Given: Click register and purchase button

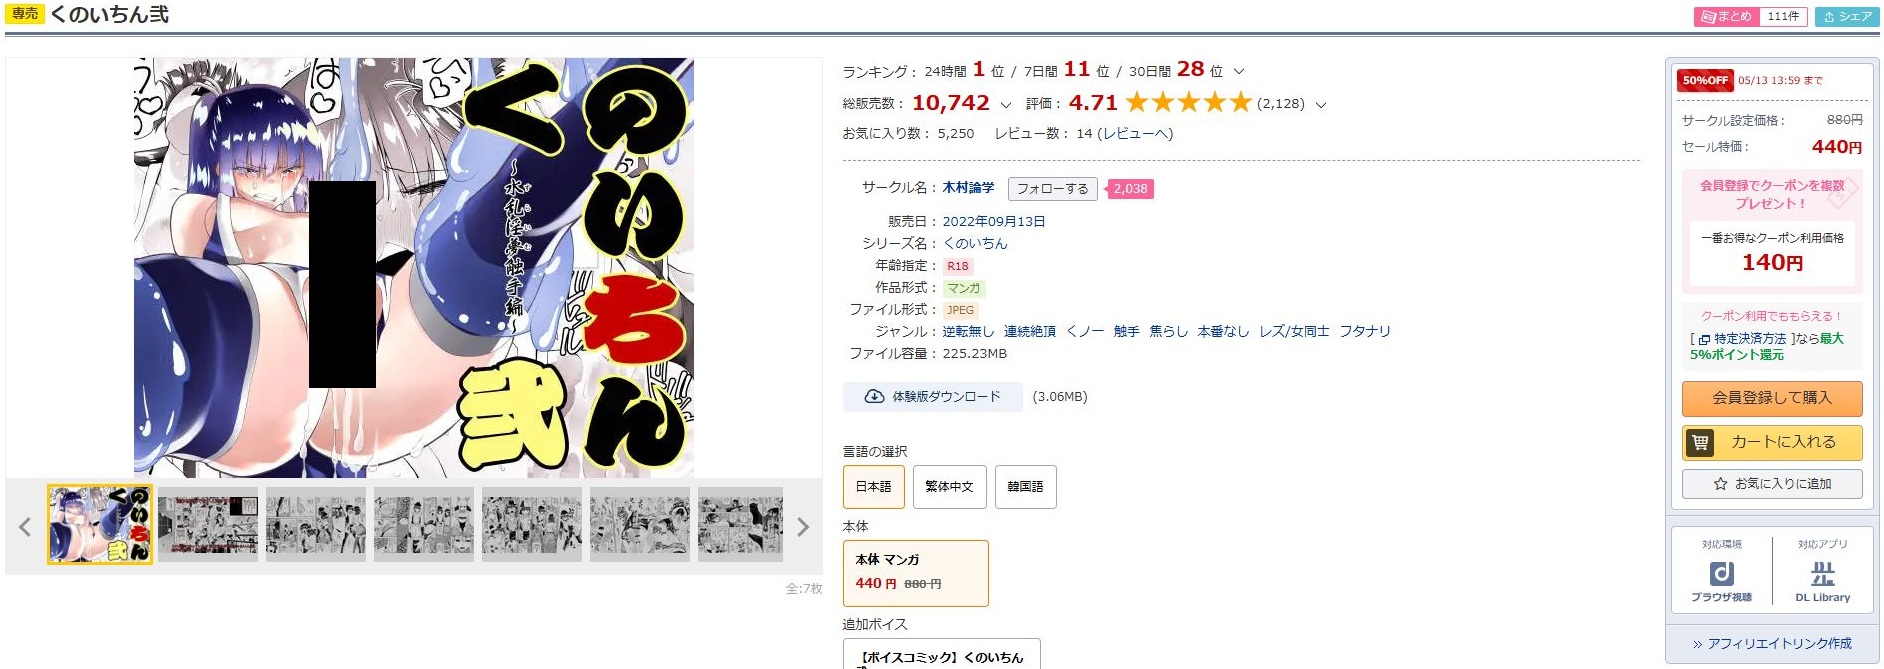Looking at the screenshot, I should click(1772, 398).
